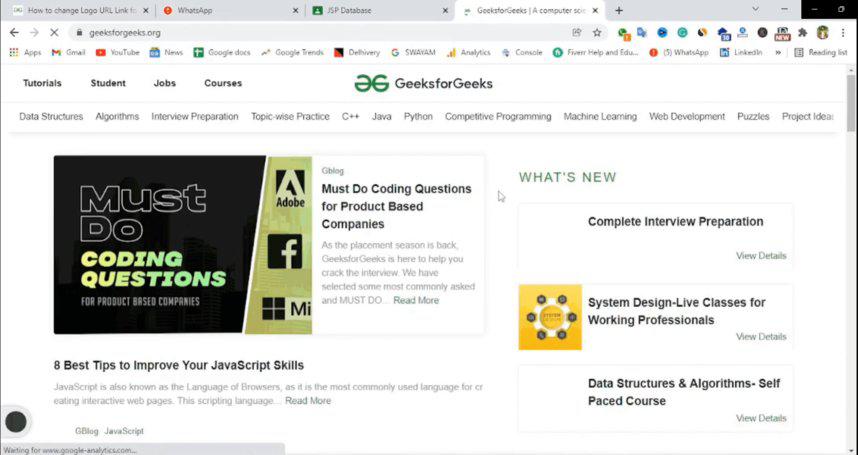Open Data Structures in the topic bar
858x455 pixels.
click(51, 116)
